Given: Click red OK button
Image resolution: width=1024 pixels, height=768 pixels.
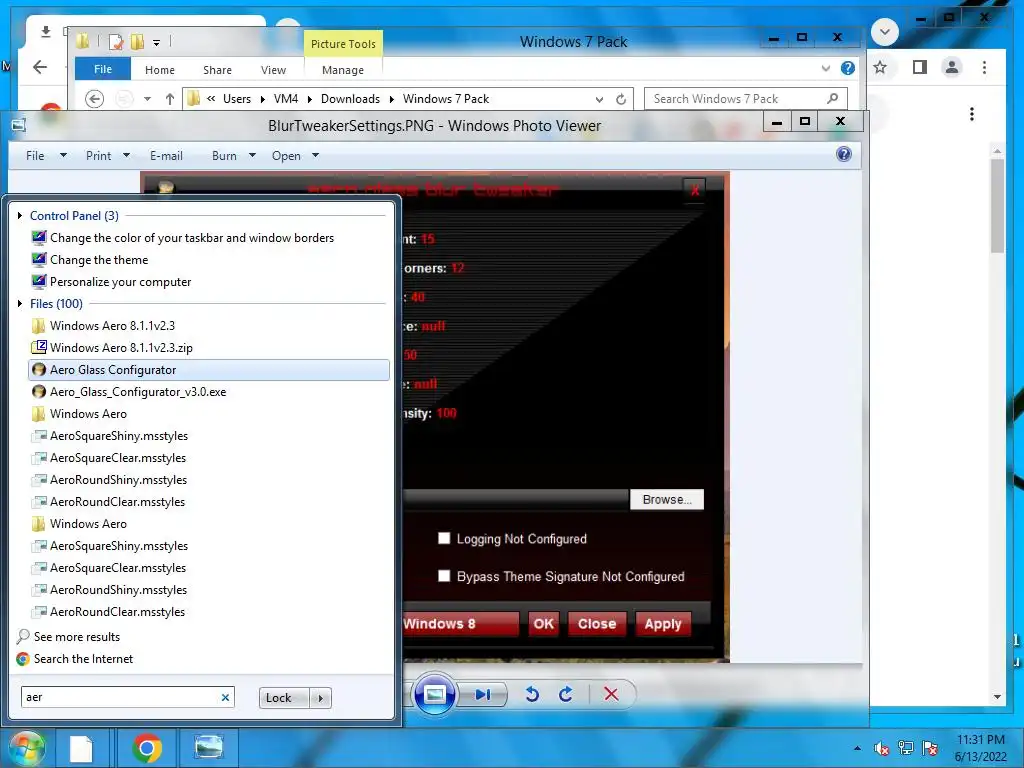Looking at the screenshot, I should [x=543, y=624].
